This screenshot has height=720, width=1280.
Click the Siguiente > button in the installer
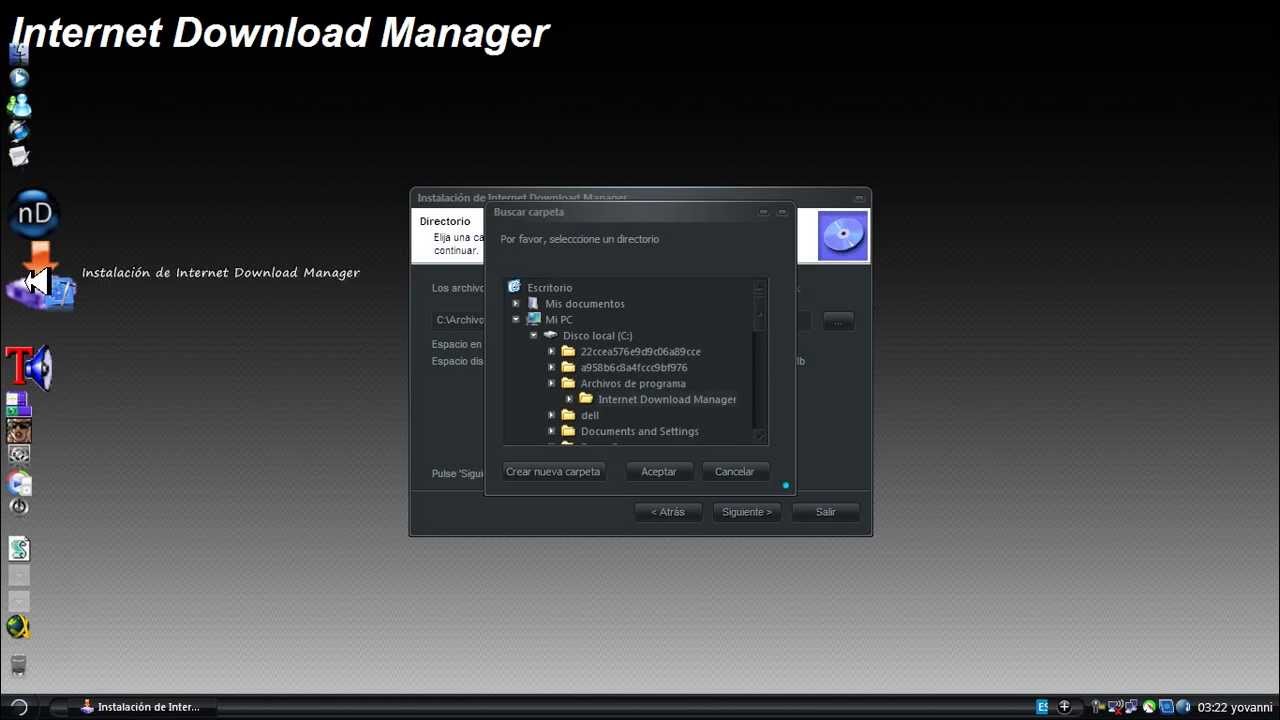(x=747, y=512)
